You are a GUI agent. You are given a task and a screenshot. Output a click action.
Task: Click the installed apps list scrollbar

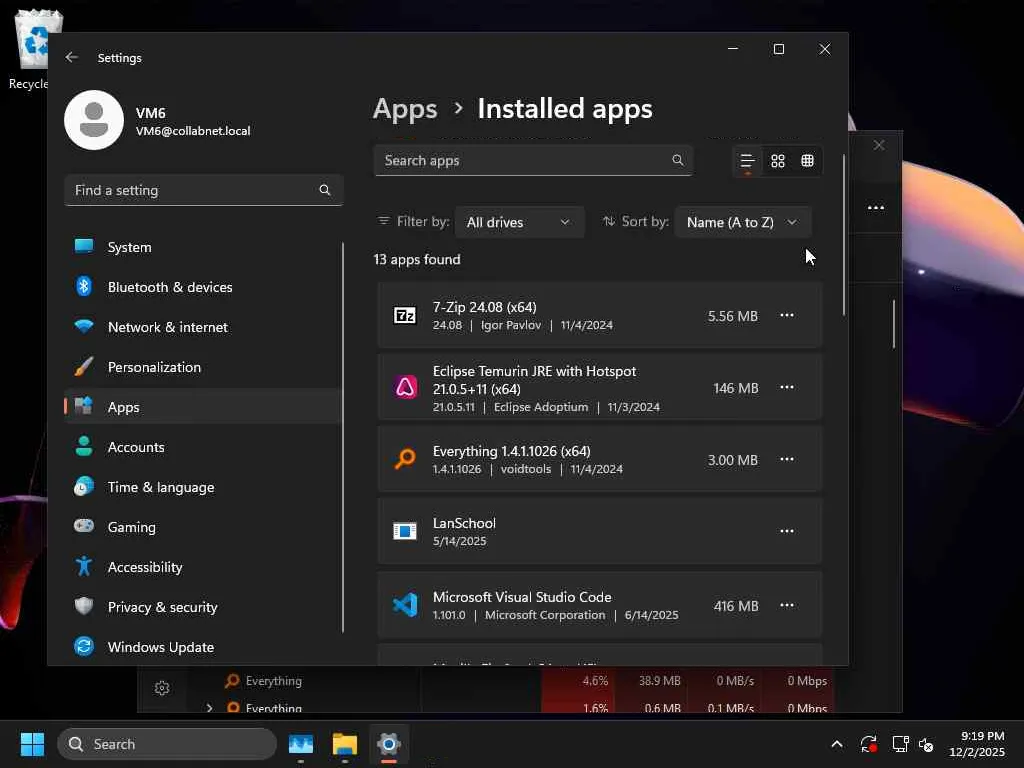tap(844, 235)
